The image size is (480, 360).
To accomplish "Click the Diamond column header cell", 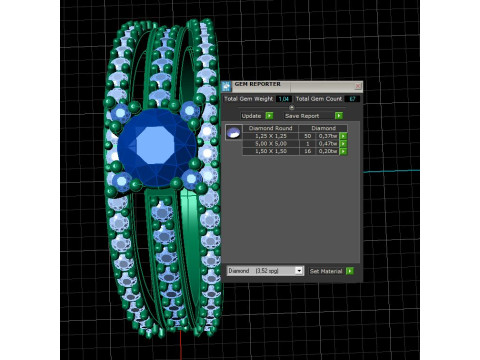I will [x=323, y=128].
